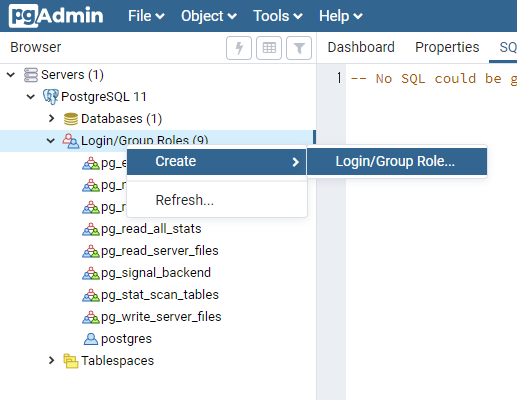Click the postgres user icon

pyautogui.click(x=91, y=339)
